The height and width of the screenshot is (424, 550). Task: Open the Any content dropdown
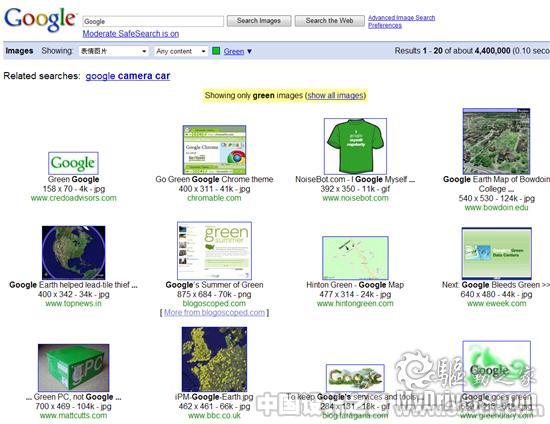click(181, 51)
